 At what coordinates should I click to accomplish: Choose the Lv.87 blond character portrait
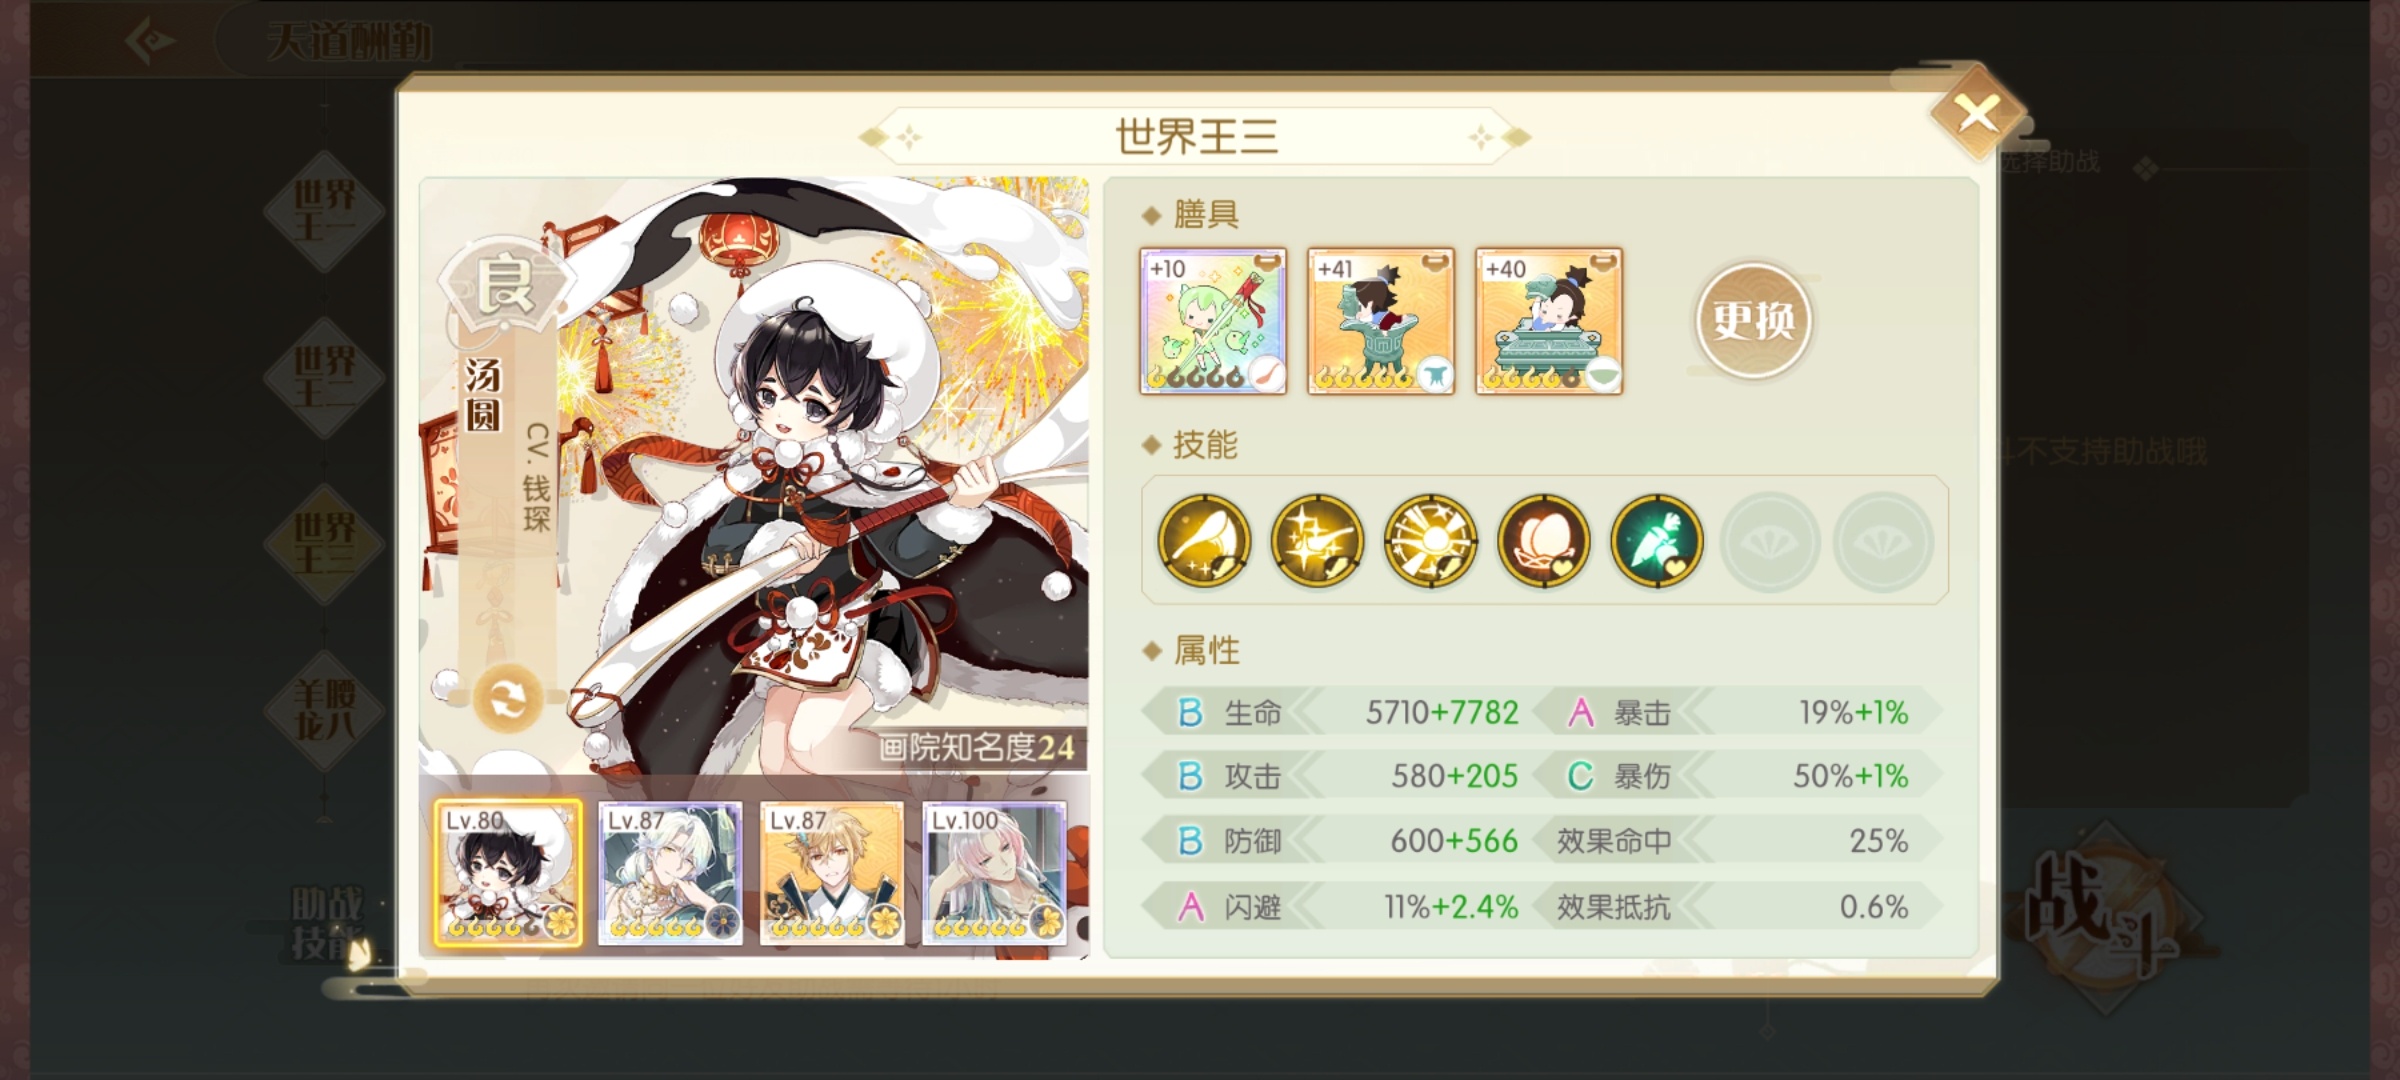[x=832, y=873]
